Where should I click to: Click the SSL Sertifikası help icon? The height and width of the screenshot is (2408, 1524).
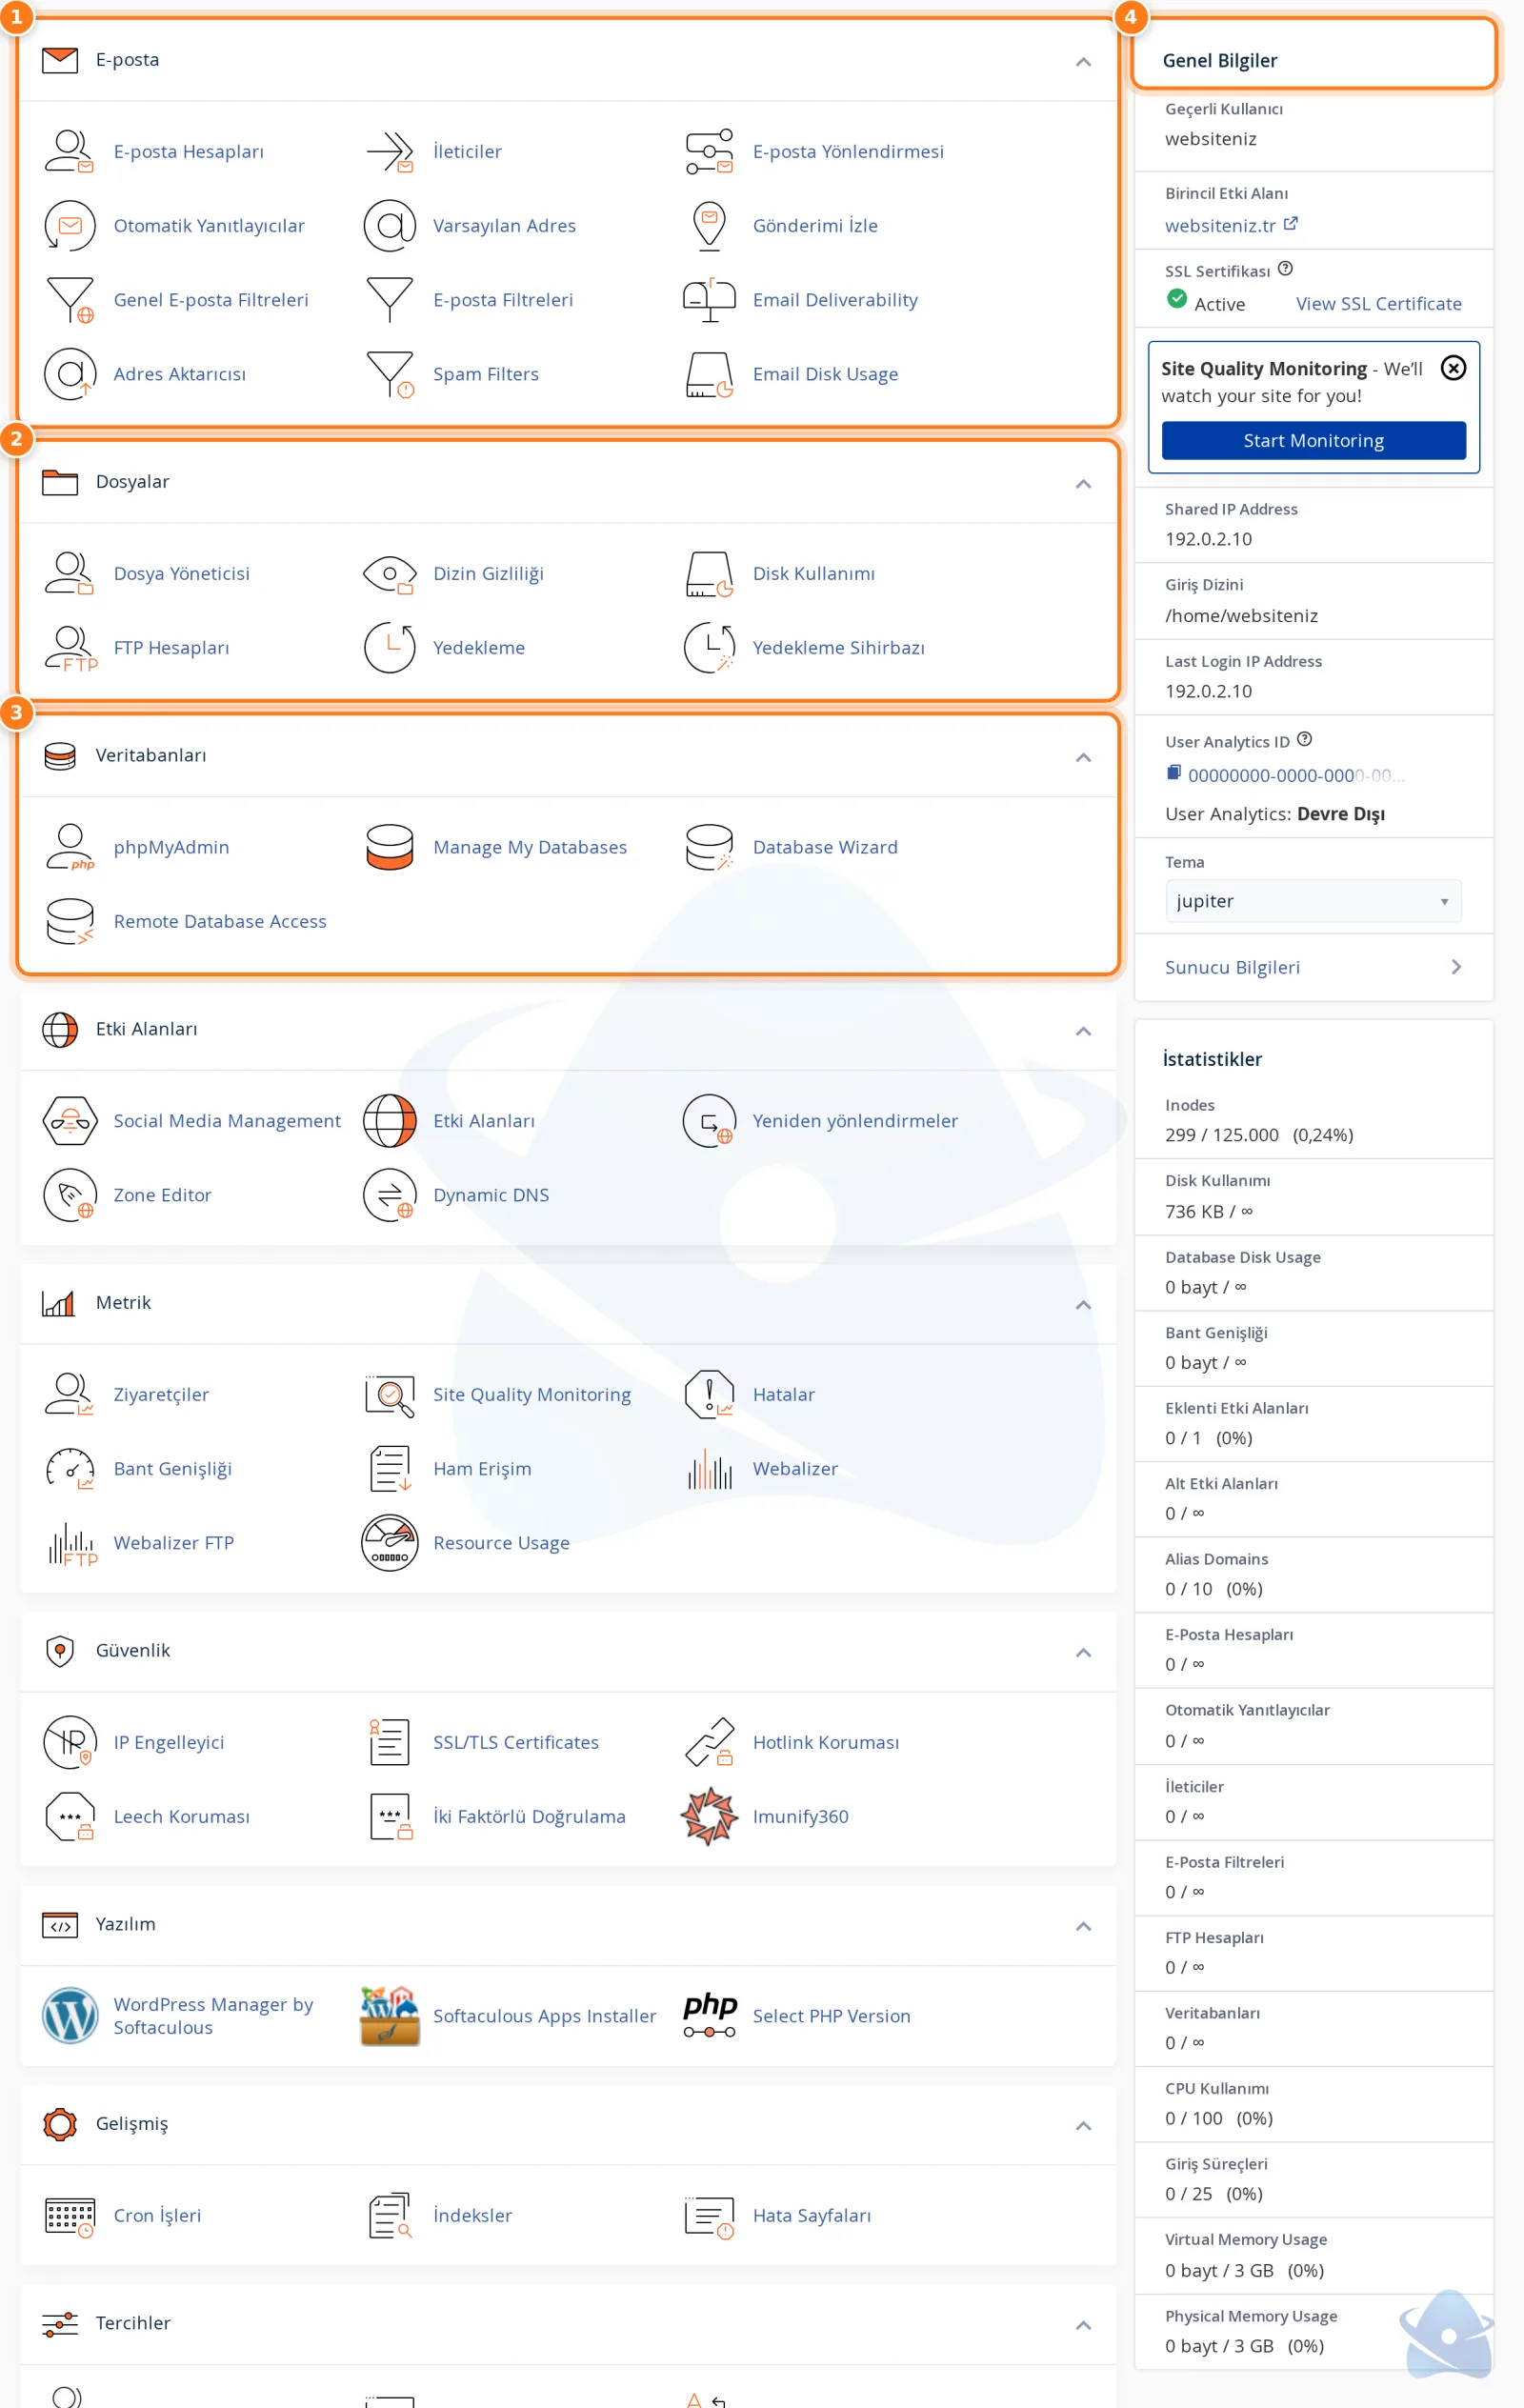1285,268
